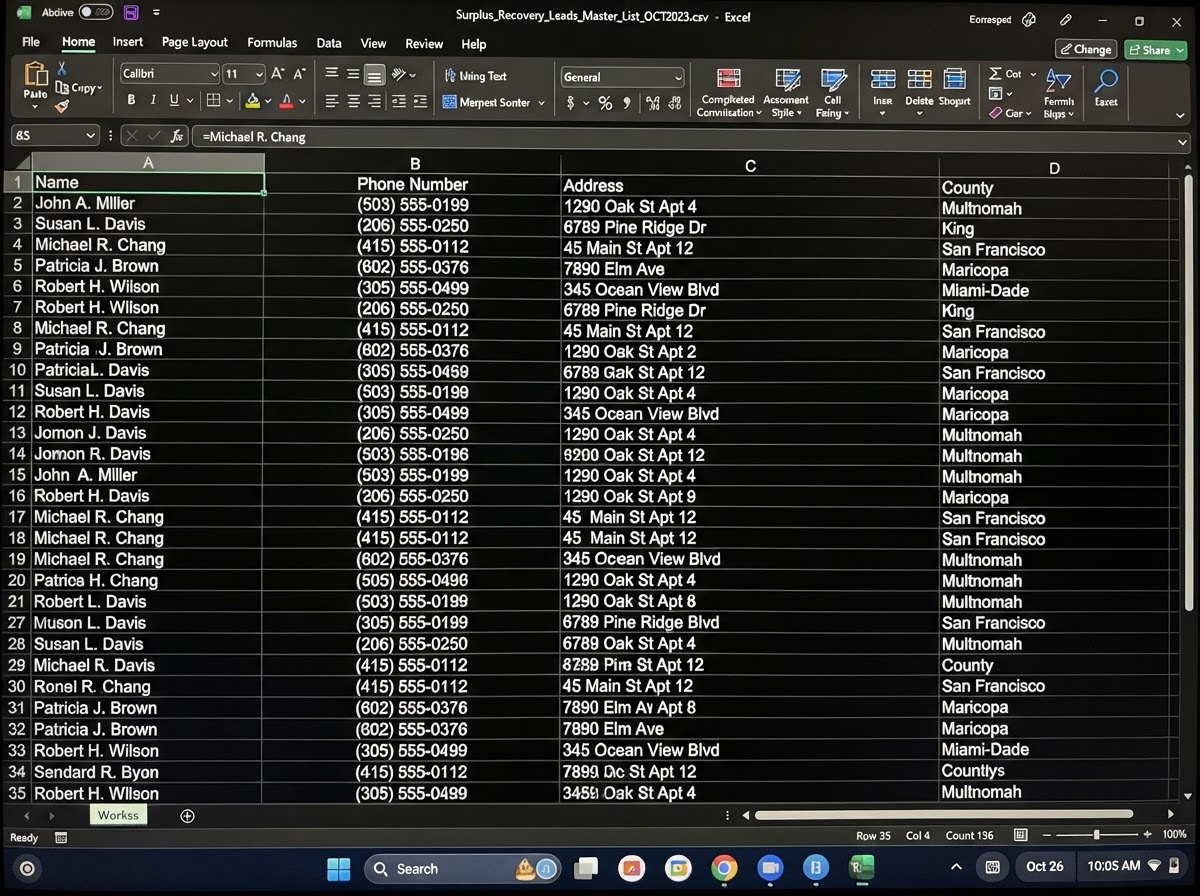Open the font size 11 dropdown
This screenshot has width=1200, height=896.
259,74
